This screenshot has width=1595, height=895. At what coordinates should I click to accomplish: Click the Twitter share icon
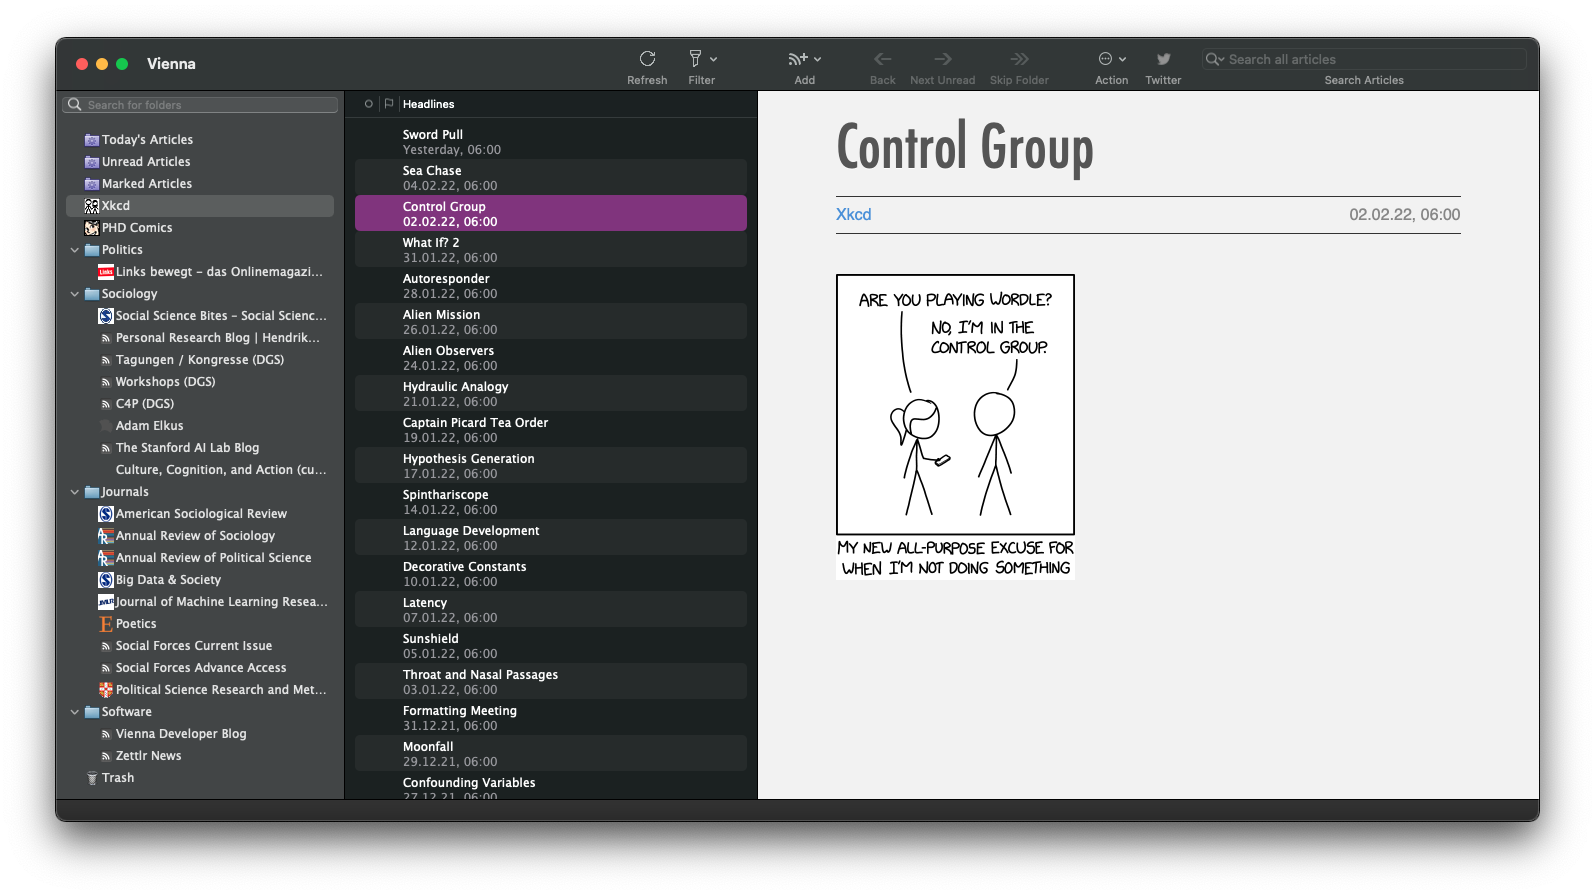point(1163,60)
